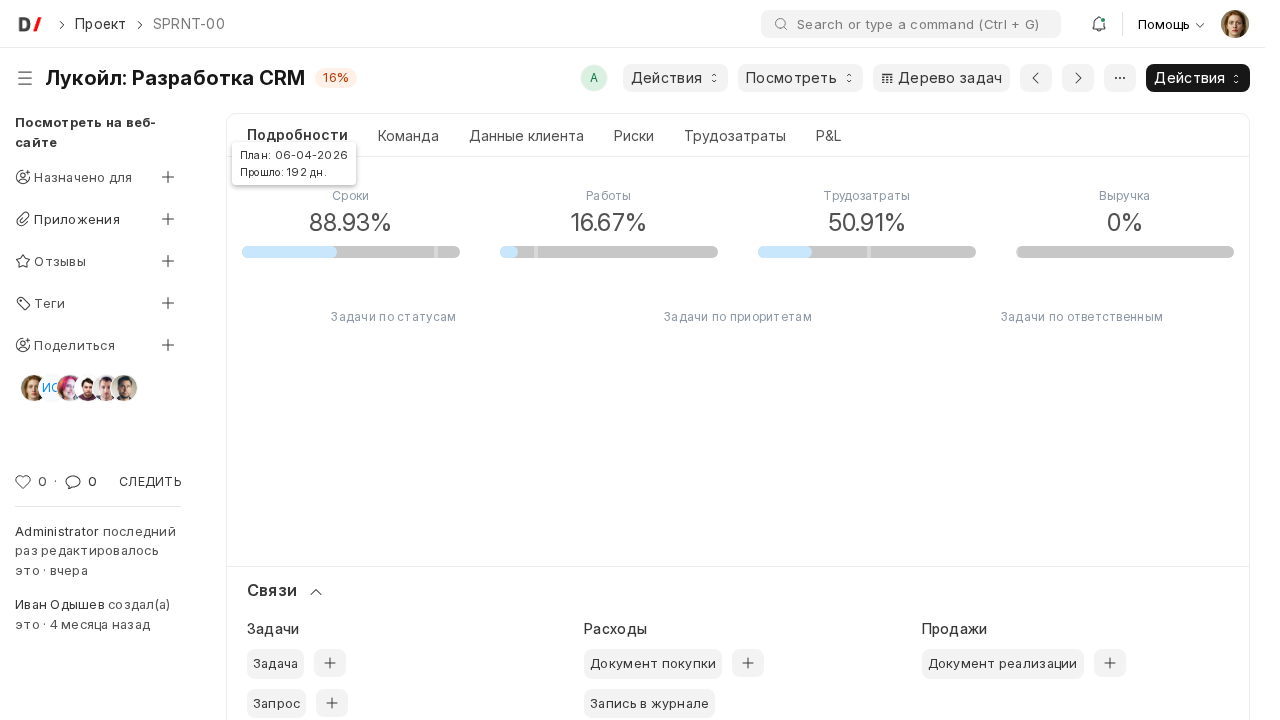
Task: Switch to the Трудозатраты tab
Action: [x=735, y=136]
